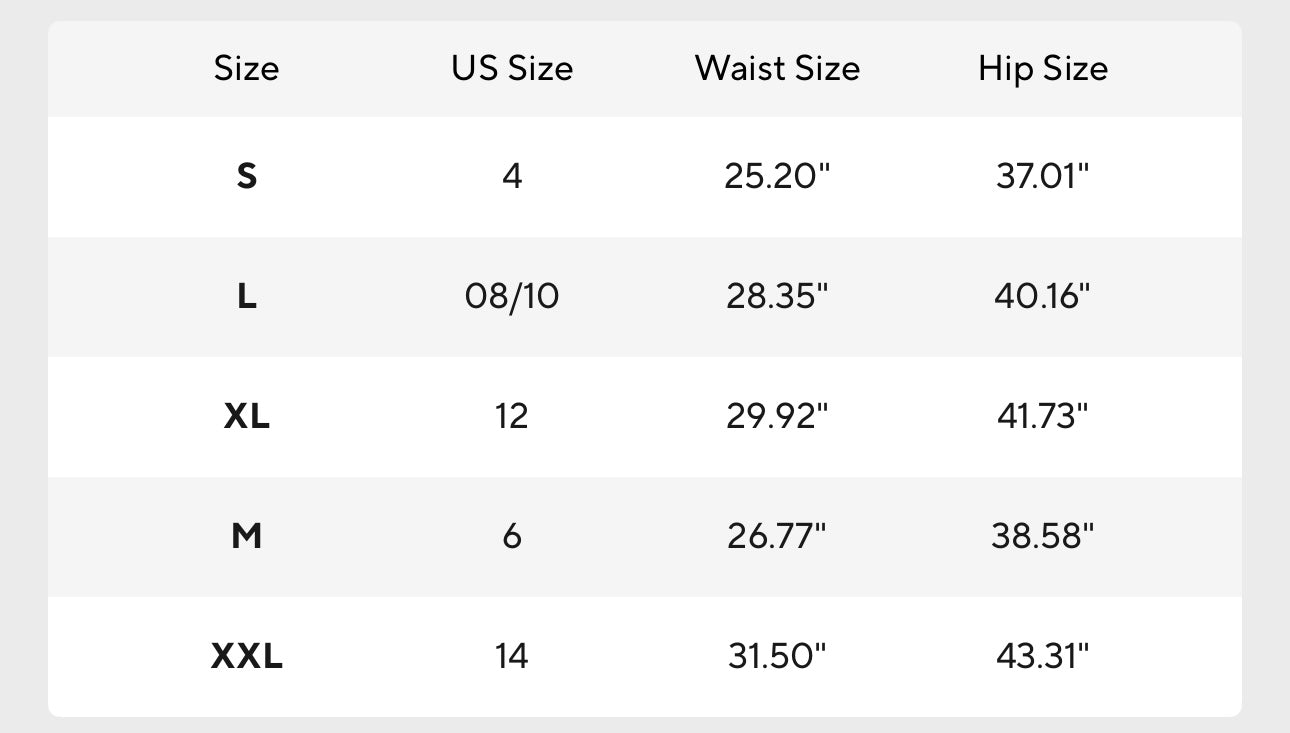Click the 43.31" hip value

[1043, 656]
